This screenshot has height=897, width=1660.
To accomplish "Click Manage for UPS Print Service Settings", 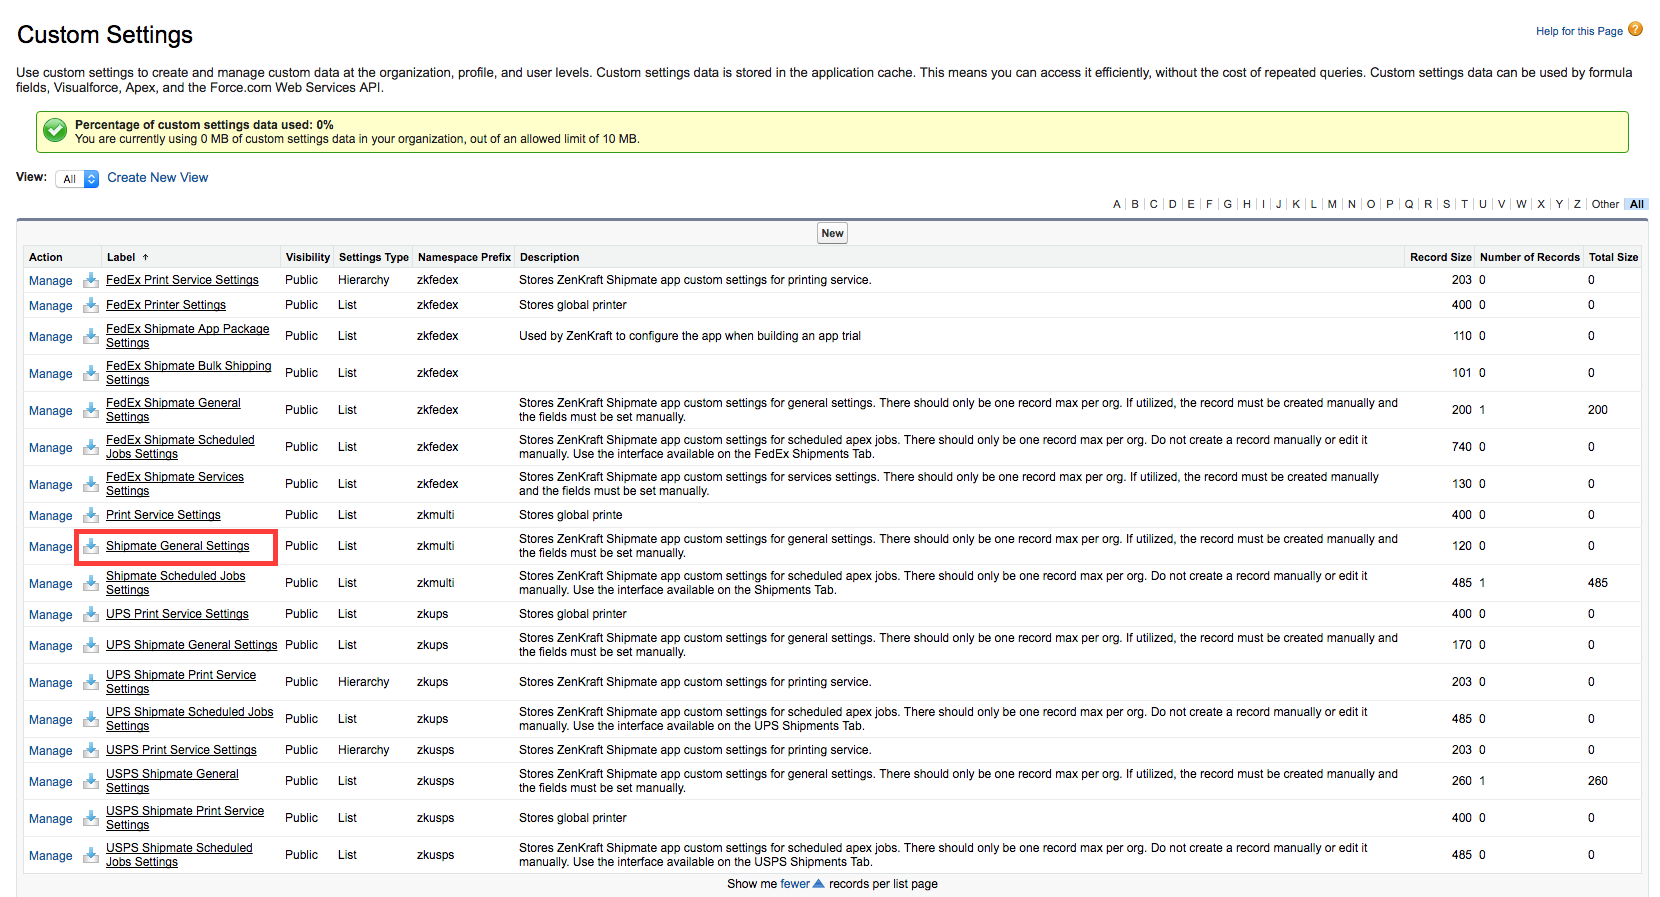I will [51, 615].
